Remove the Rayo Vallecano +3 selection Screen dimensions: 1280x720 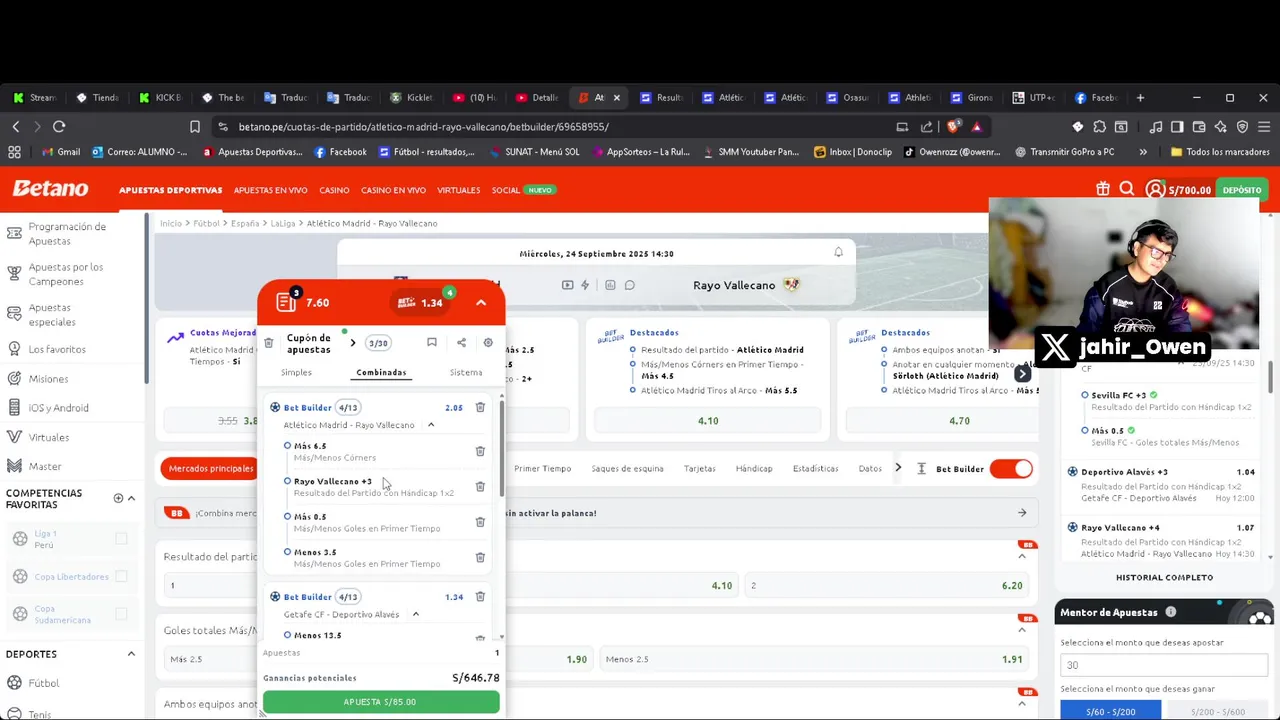click(x=480, y=487)
